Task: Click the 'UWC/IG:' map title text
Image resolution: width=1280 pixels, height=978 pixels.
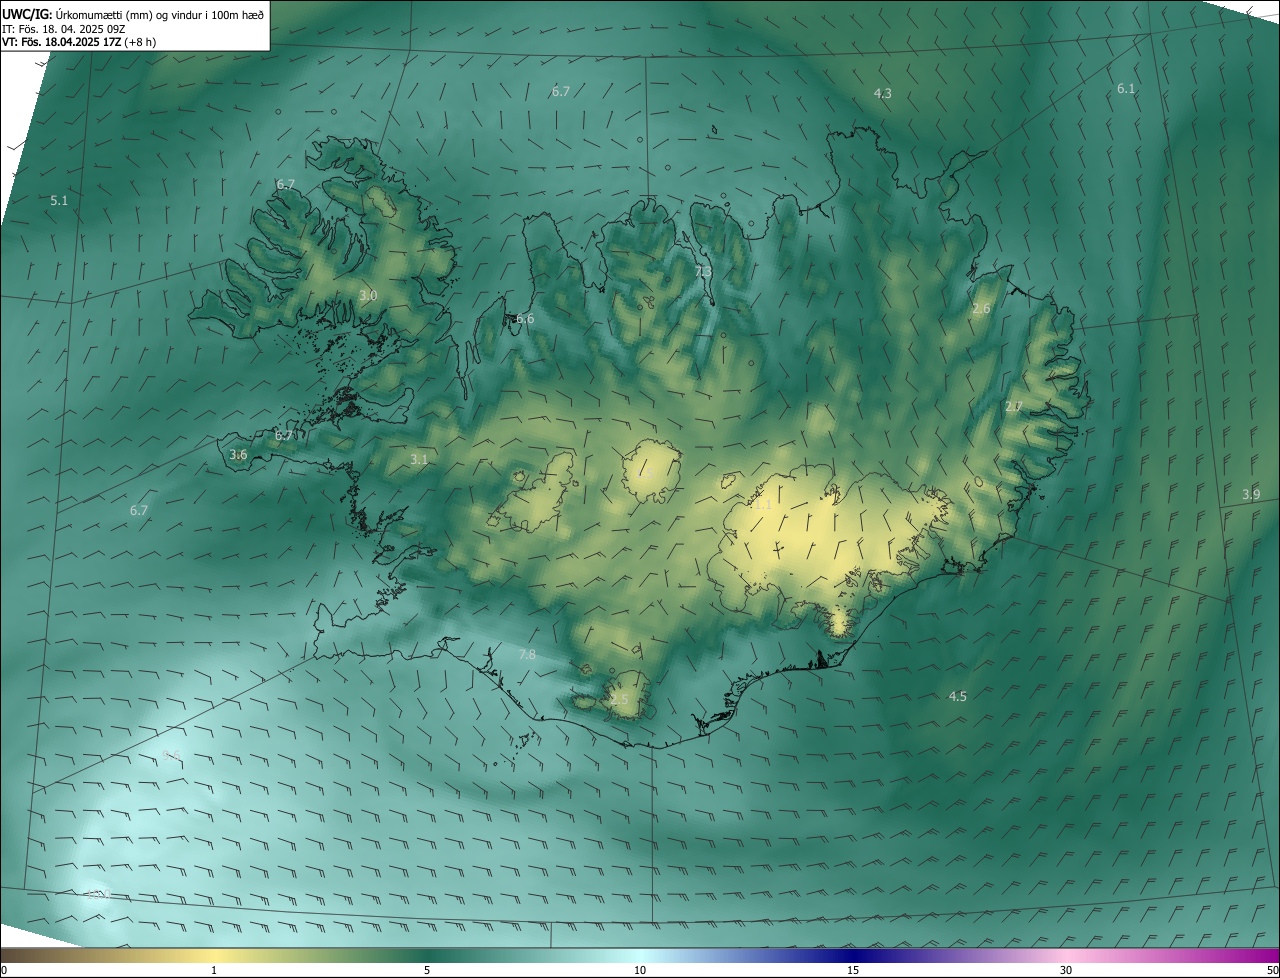Action: pos(28,14)
